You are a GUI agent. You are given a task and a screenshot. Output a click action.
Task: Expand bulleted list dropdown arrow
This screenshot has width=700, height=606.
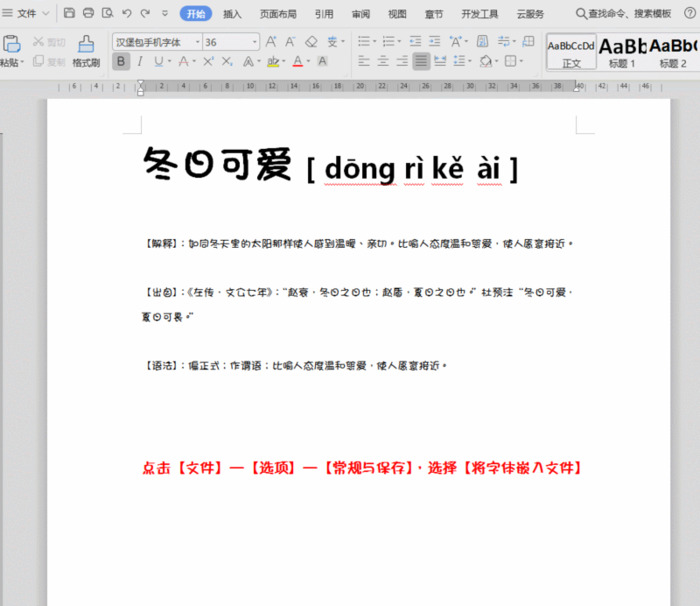click(375, 42)
